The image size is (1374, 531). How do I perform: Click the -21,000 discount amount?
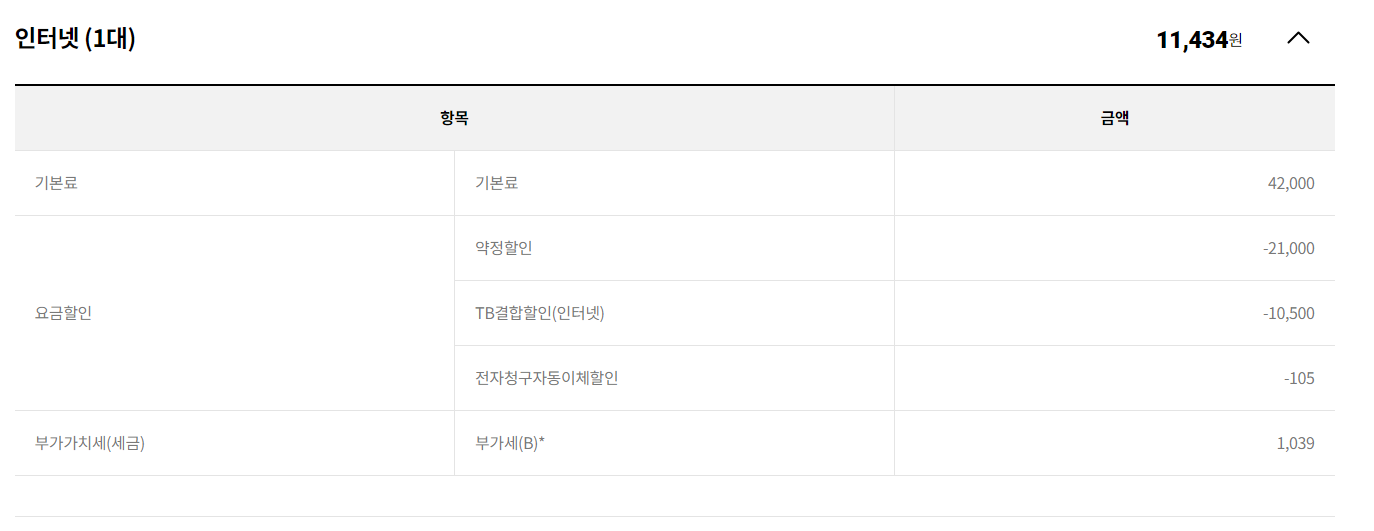point(1288,248)
